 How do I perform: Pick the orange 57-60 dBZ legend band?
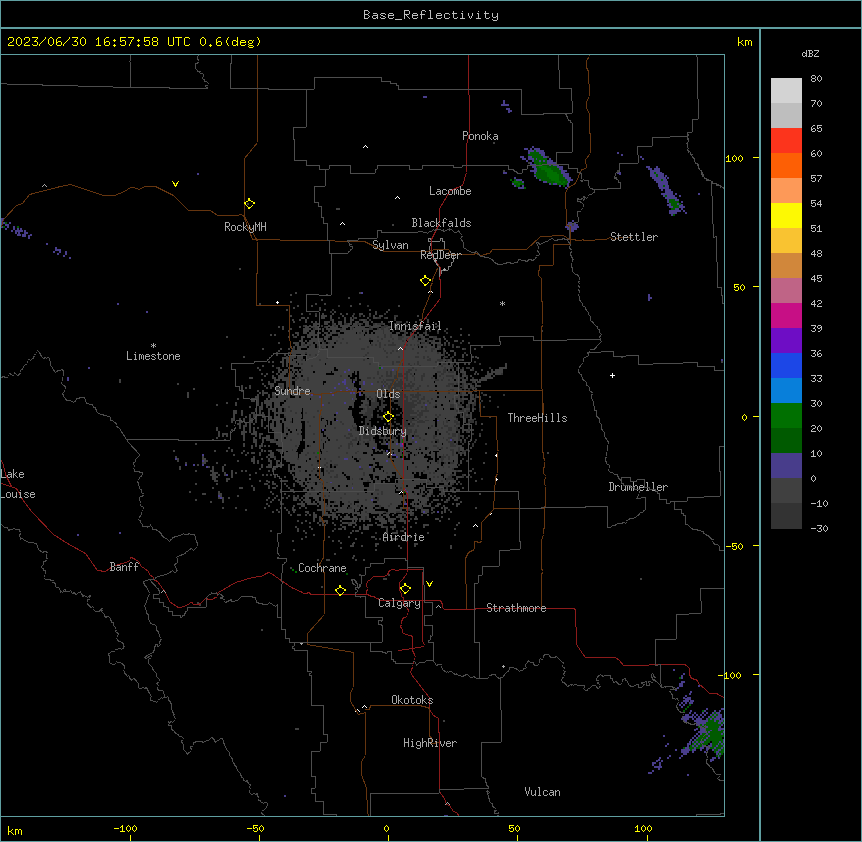786,165
